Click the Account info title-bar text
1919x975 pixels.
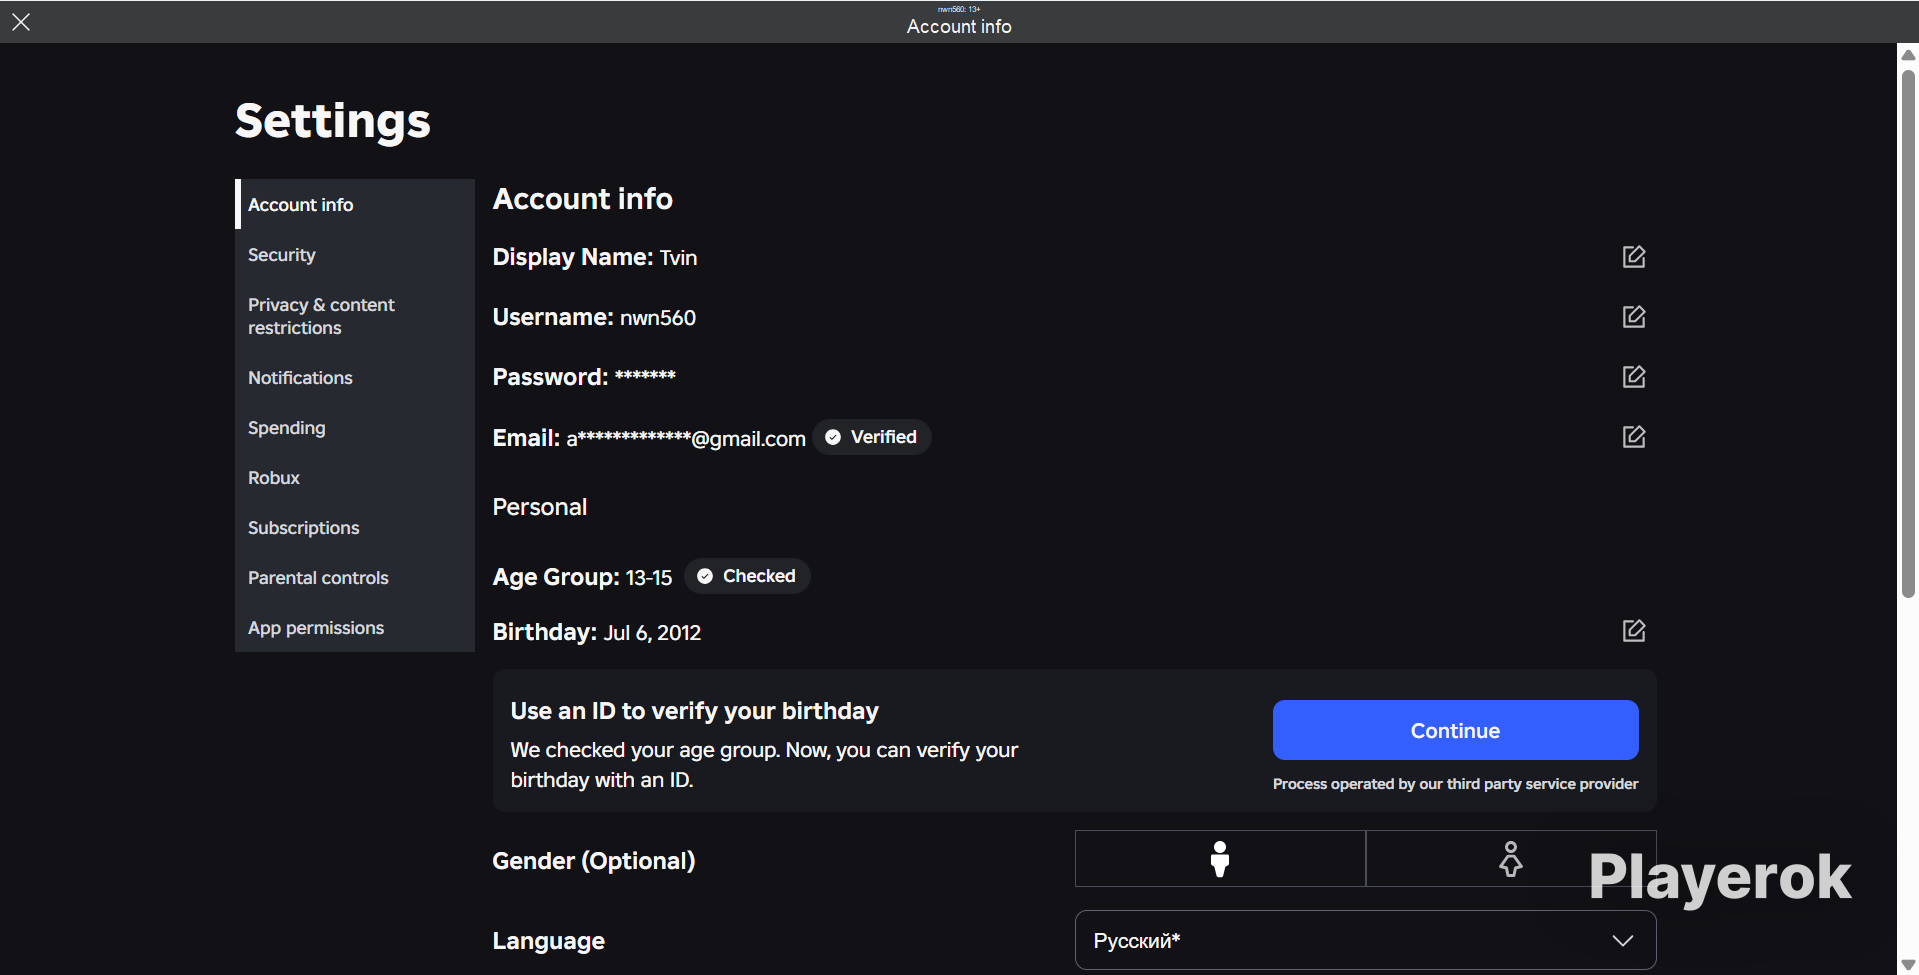click(959, 27)
